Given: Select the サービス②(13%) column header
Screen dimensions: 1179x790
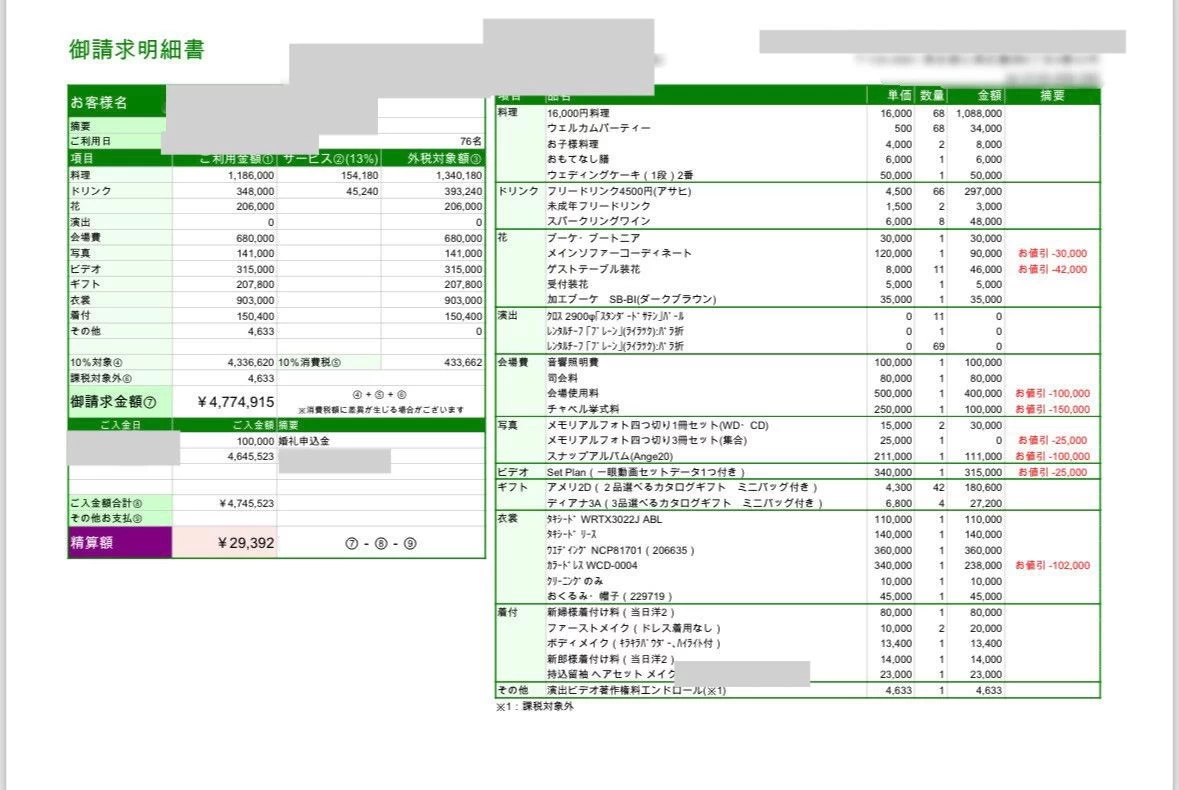Looking at the screenshot, I should (328, 159).
